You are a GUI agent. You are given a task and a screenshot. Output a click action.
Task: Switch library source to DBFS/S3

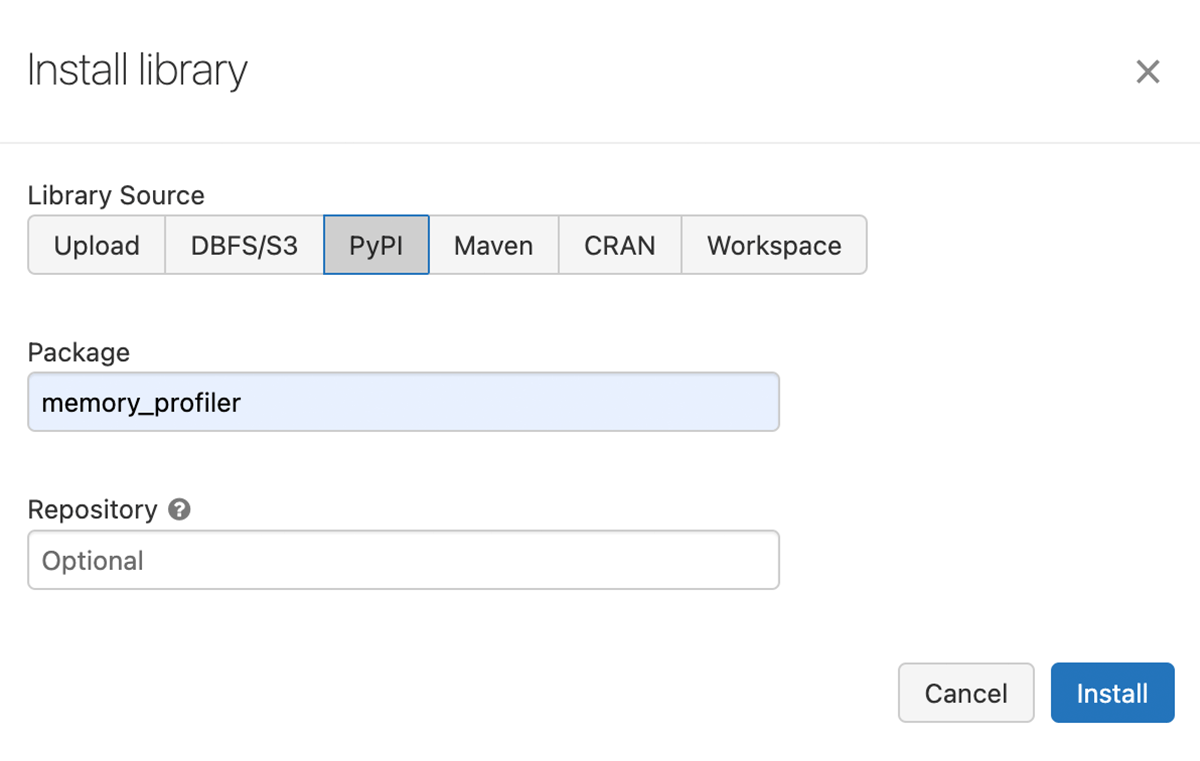click(244, 245)
